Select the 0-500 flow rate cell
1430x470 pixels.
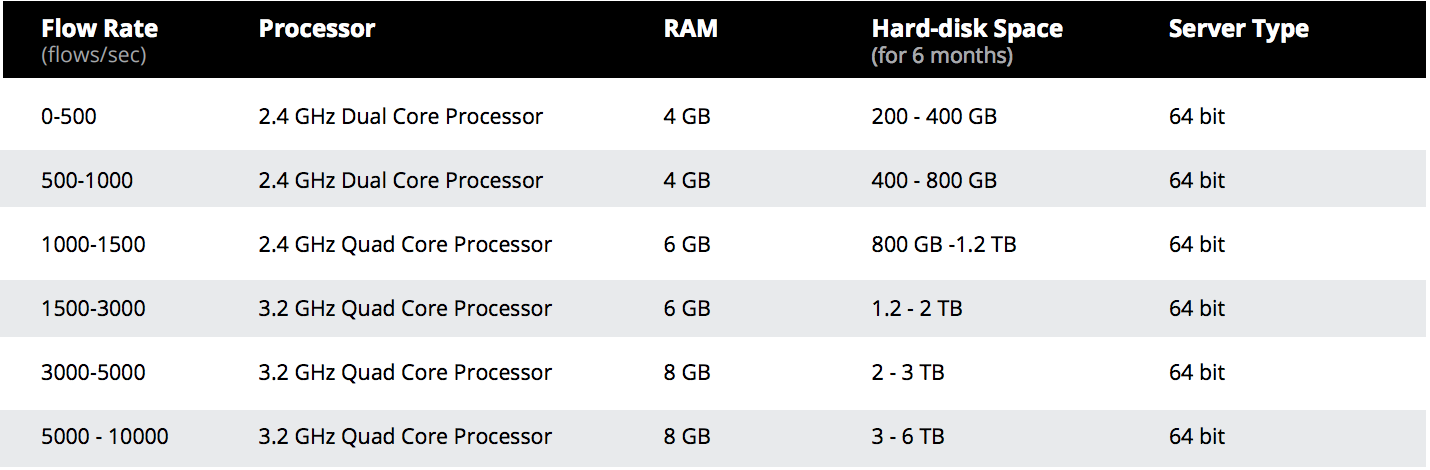point(69,117)
